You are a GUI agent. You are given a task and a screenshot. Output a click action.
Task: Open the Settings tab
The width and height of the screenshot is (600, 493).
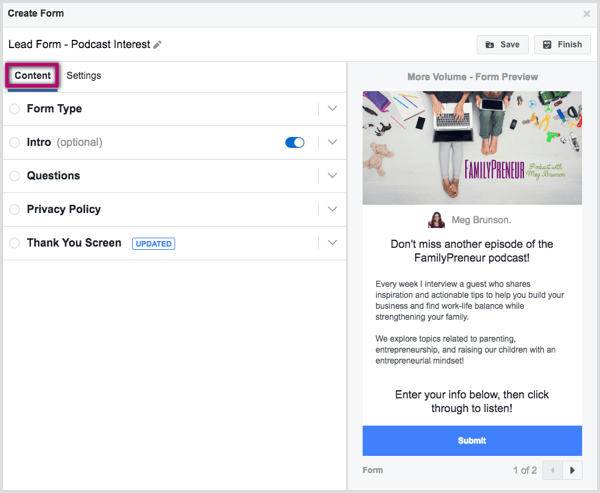tap(84, 75)
